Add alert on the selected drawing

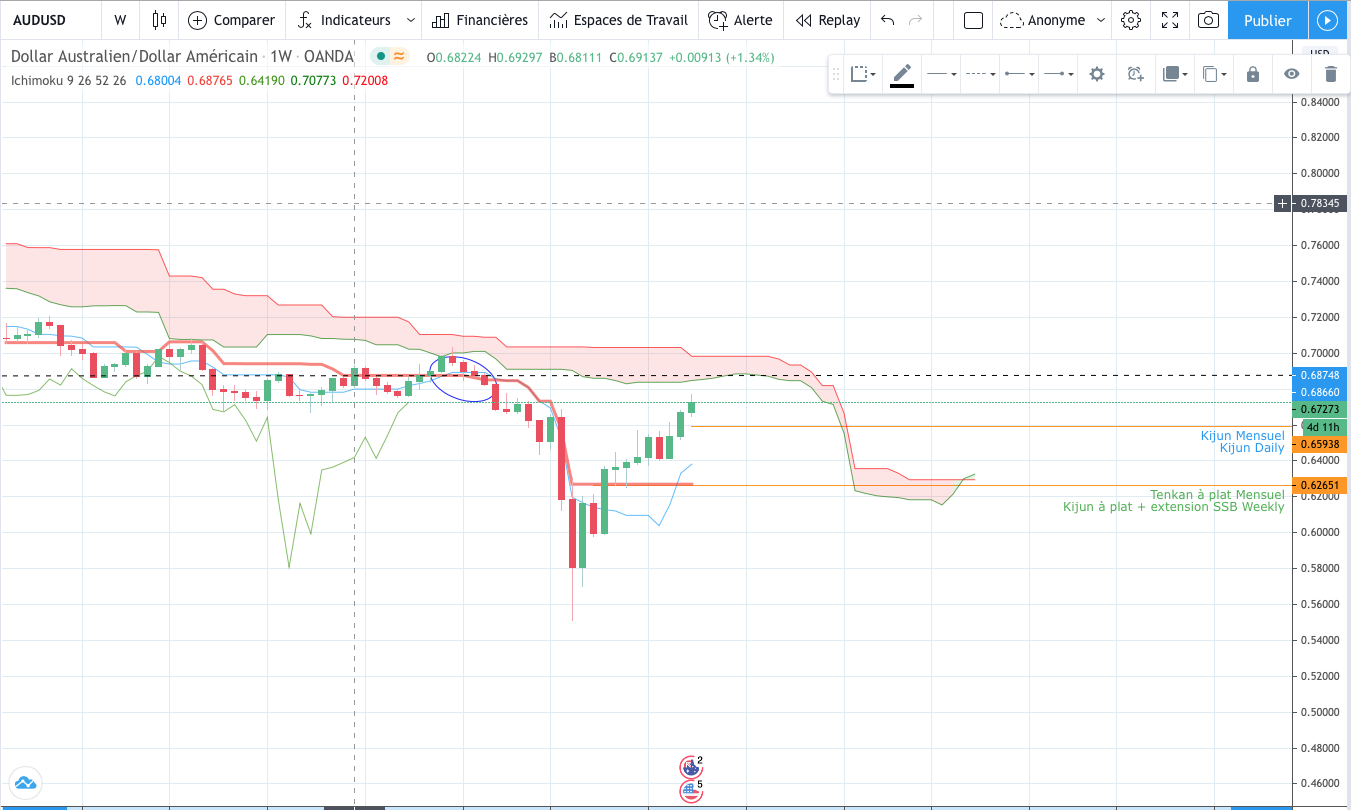1135,74
